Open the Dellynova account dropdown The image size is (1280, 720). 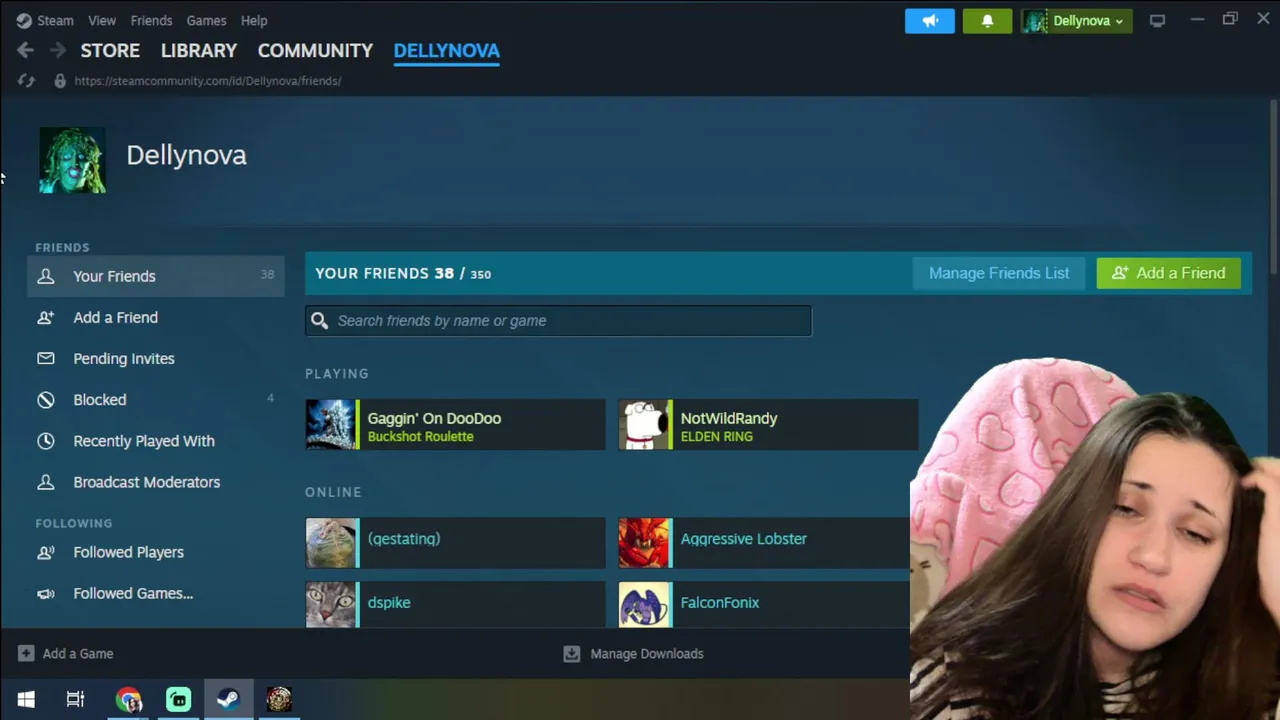click(x=1077, y=21)
